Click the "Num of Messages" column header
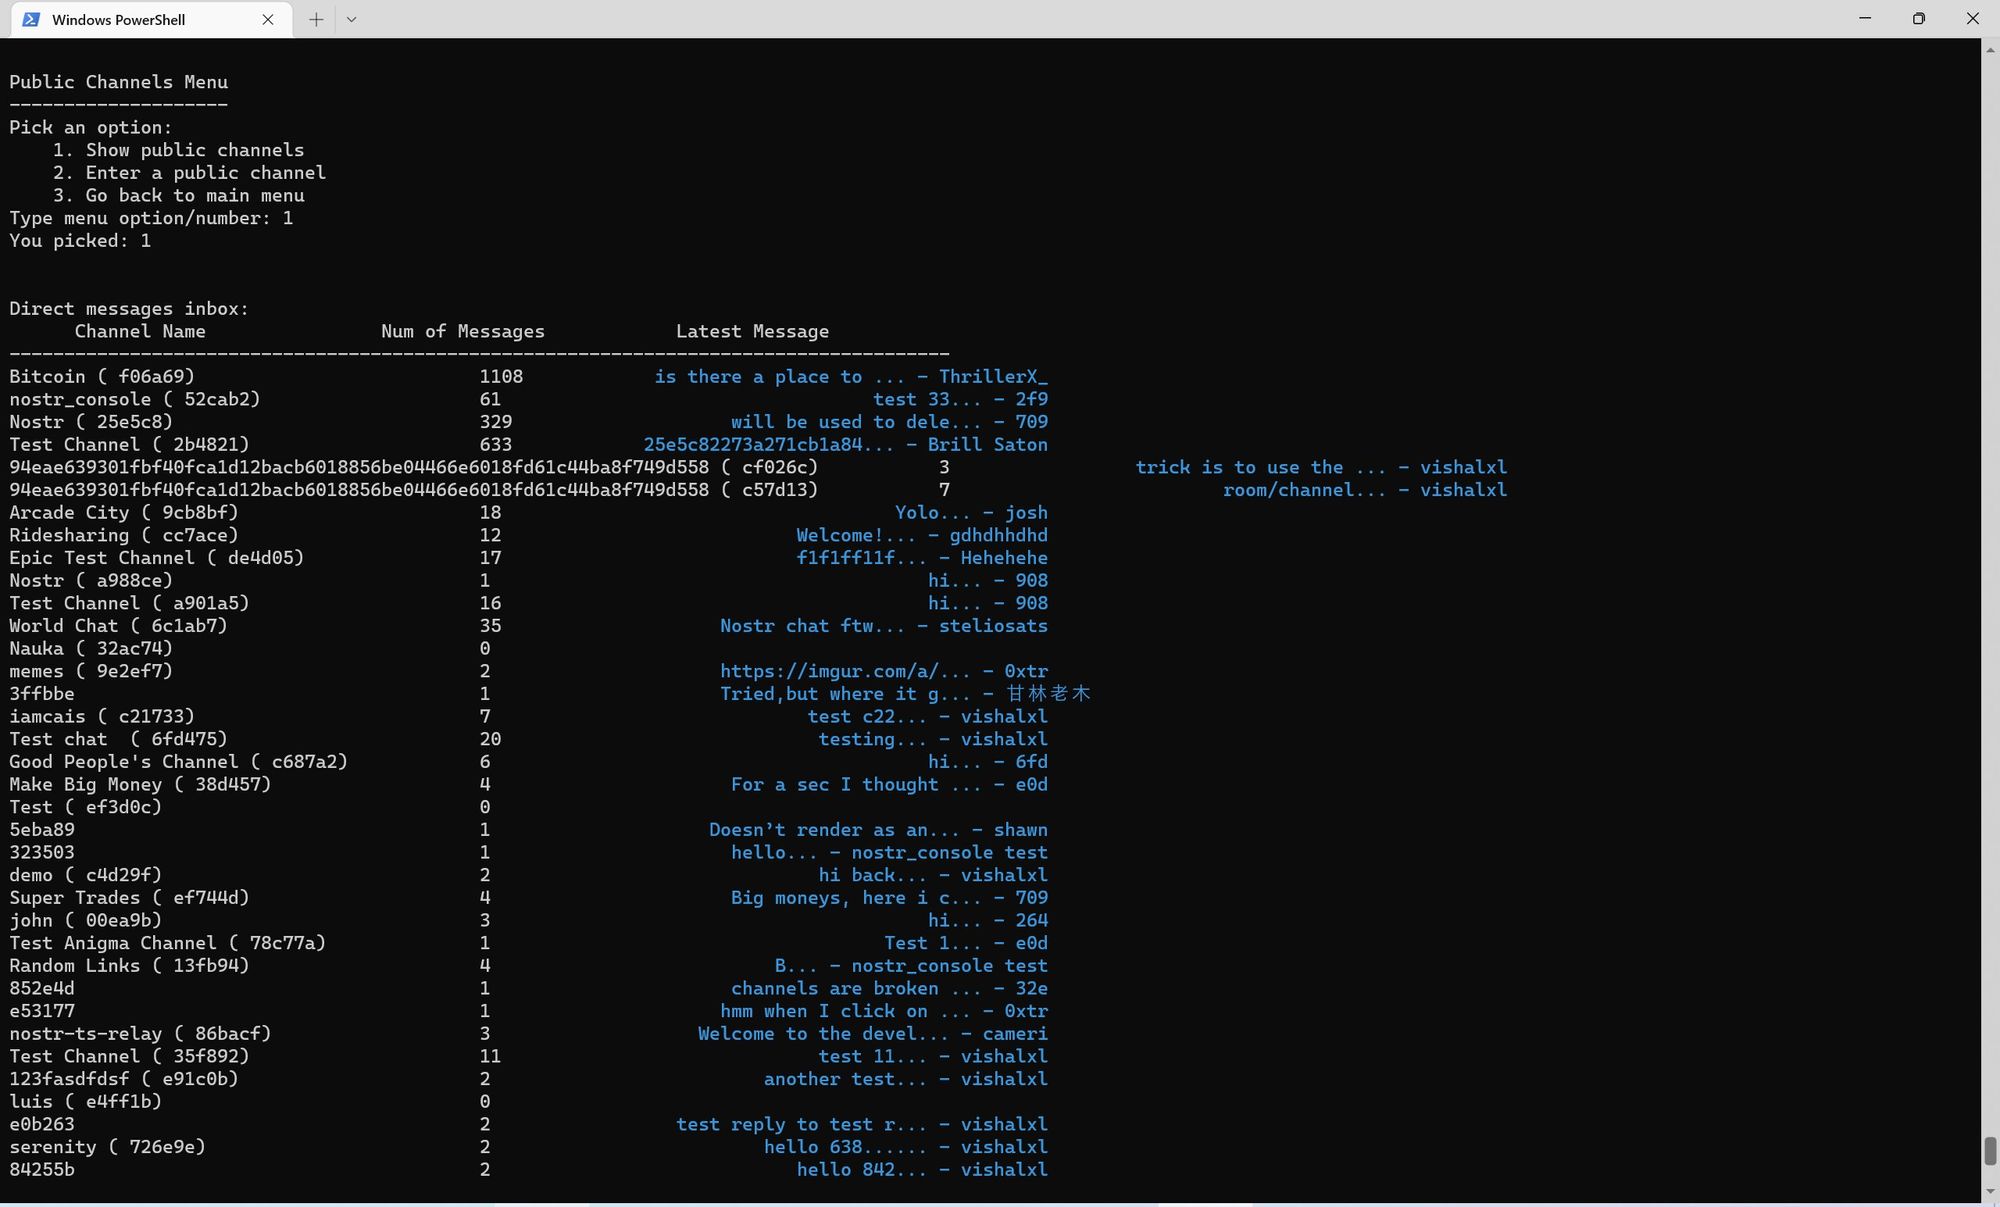This screenshot has width=2000, height=1207. [462, 331]
